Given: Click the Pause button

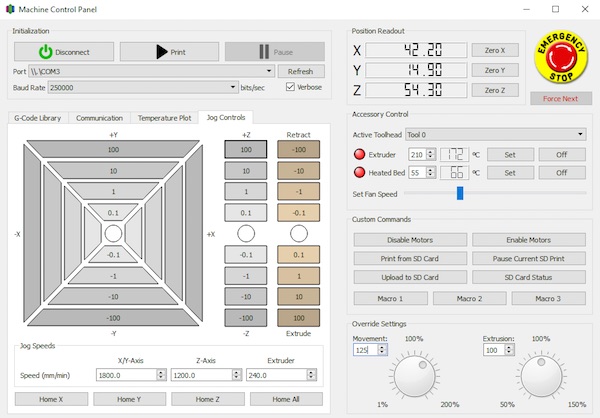Looking at the screenshot, I should [x=275, y=52].
